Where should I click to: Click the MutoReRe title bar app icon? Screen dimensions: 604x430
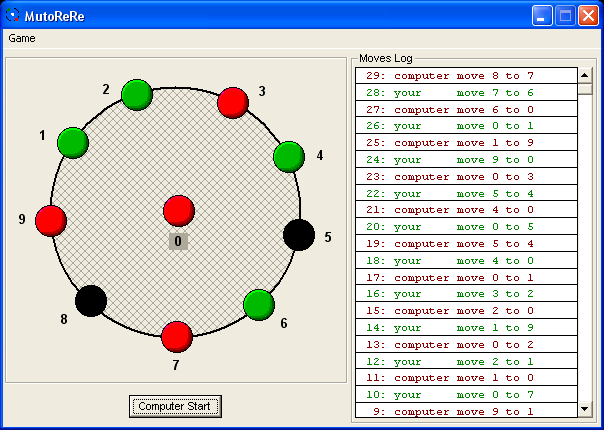[13, 15]
